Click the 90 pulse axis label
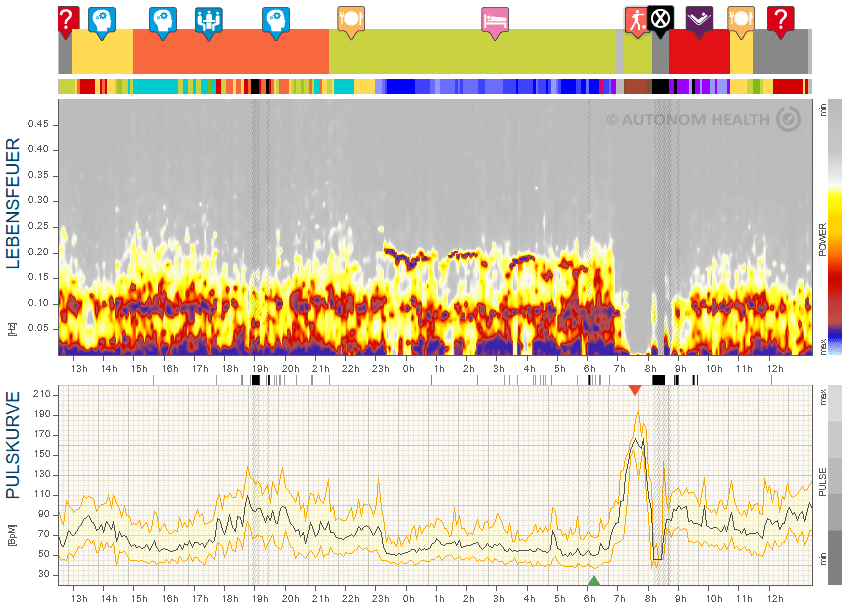The width and height of the screenshot is (846, 607). [44, 514]
